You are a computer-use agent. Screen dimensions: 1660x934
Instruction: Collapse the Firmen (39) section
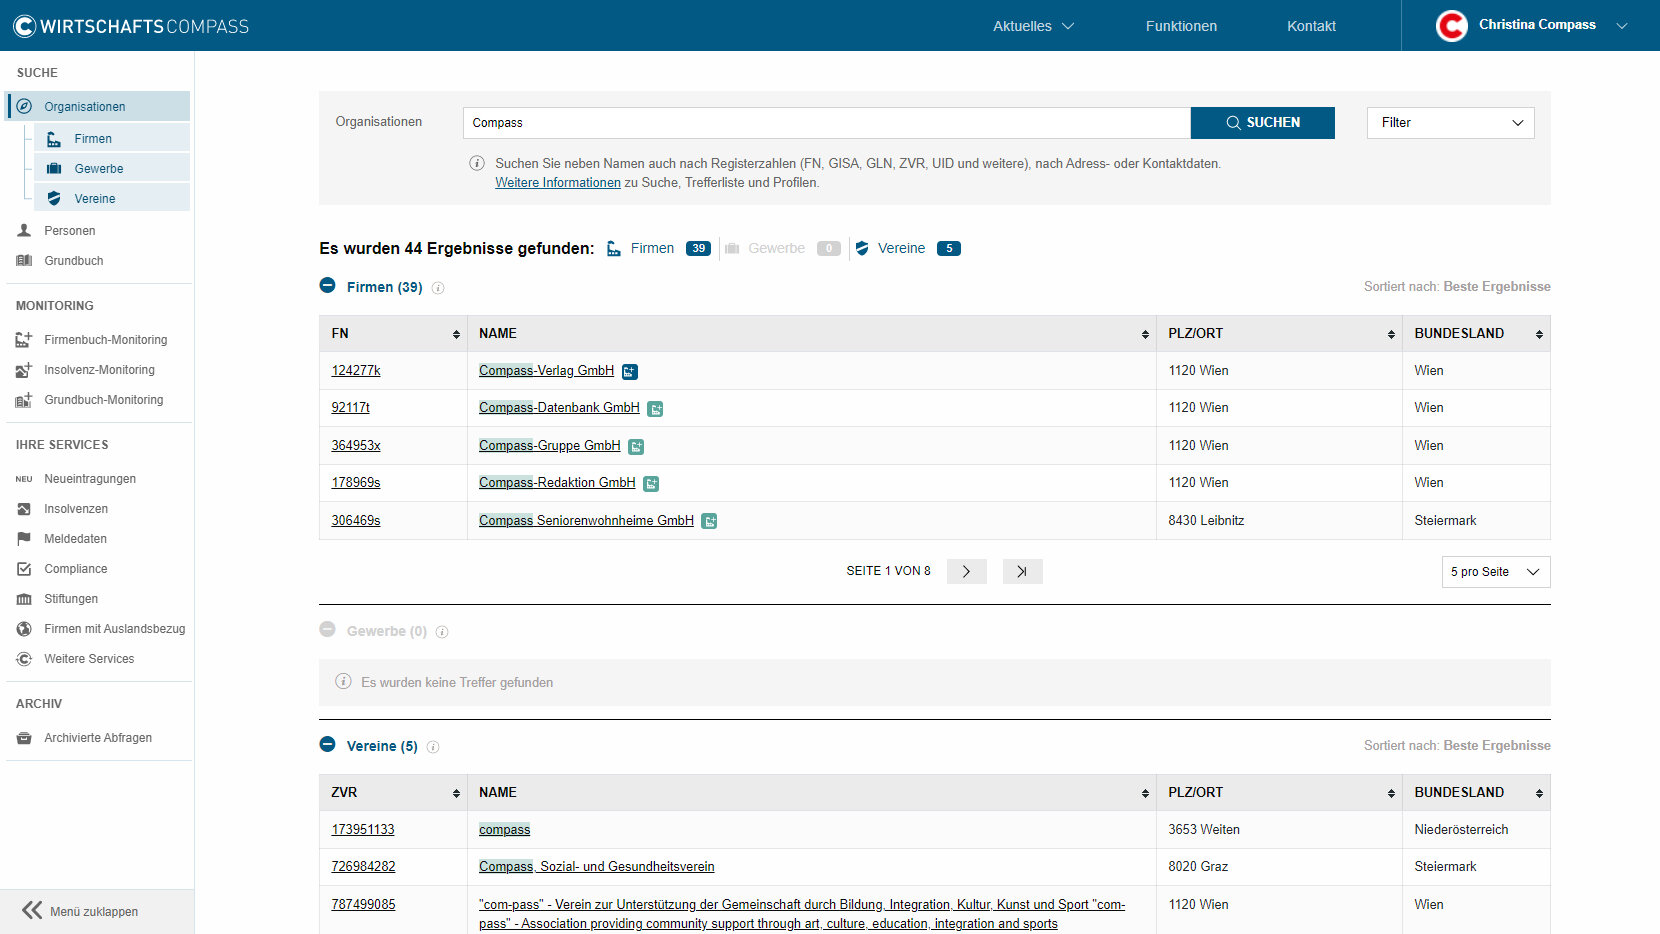click(327, 285)
